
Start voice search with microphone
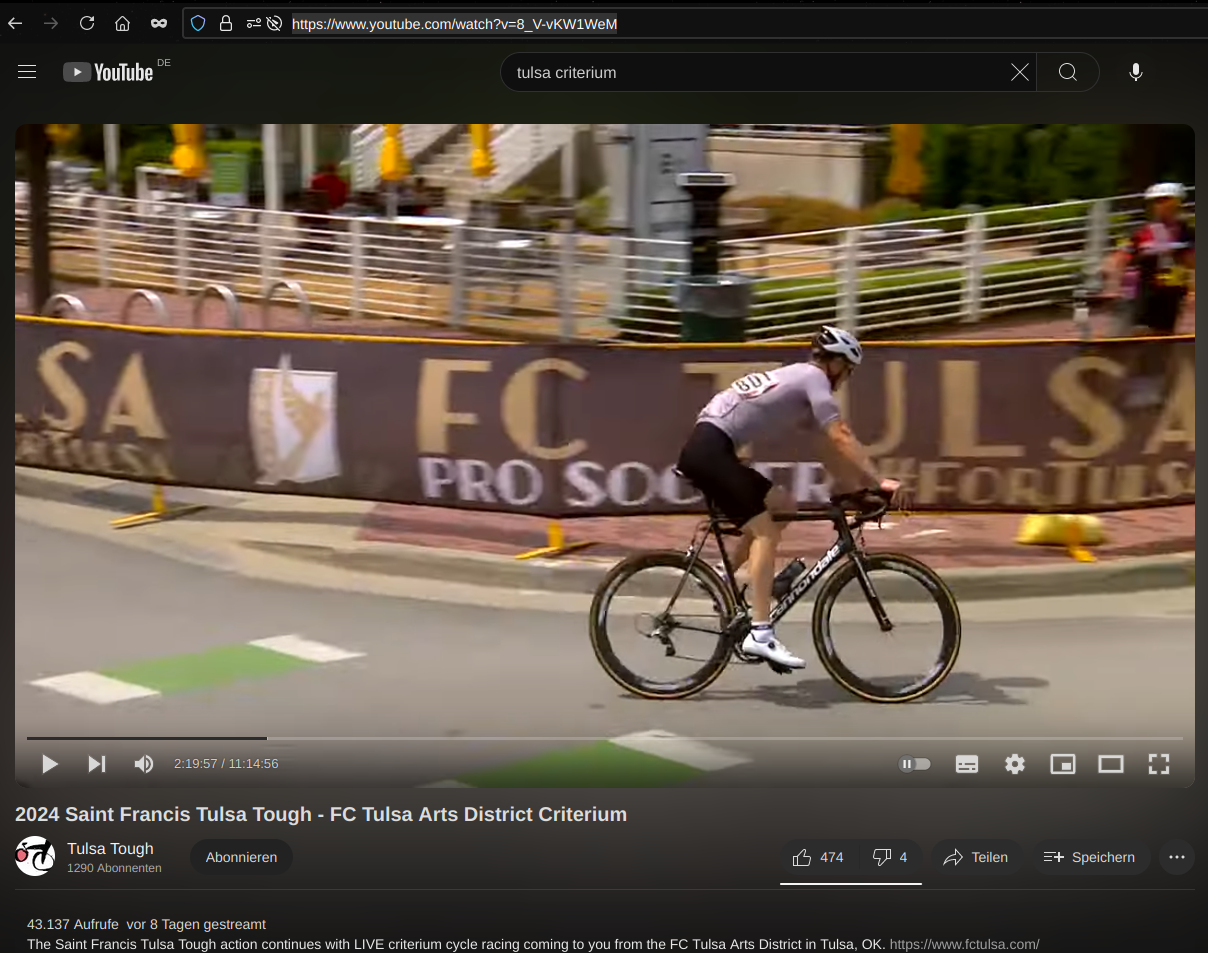(x=1135, y=72)
